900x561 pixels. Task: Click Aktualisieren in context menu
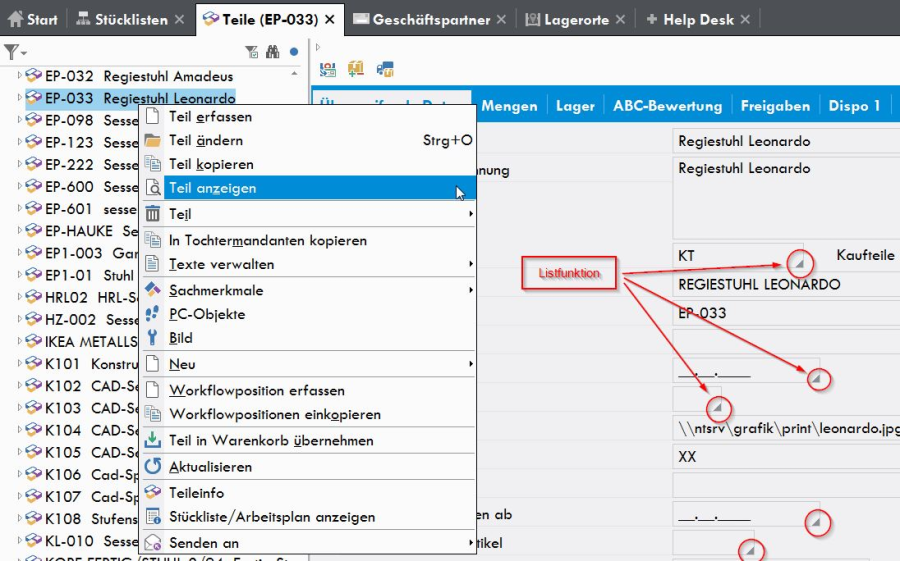point(308,467)
